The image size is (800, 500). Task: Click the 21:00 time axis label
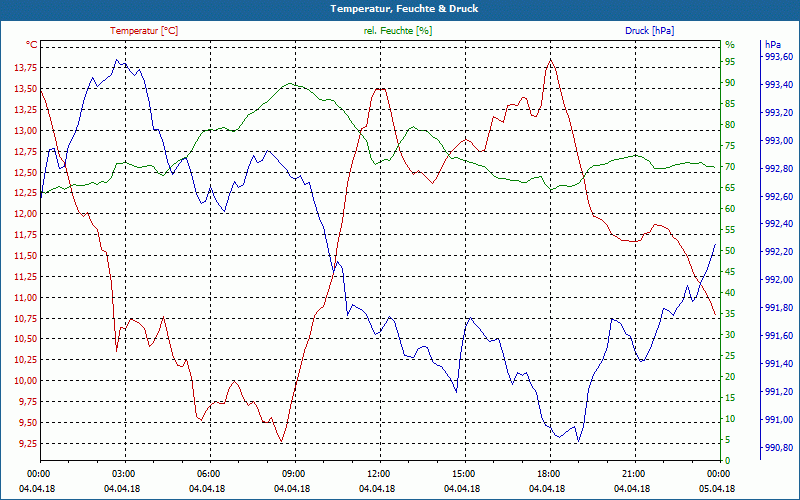(x=634, y=473)
